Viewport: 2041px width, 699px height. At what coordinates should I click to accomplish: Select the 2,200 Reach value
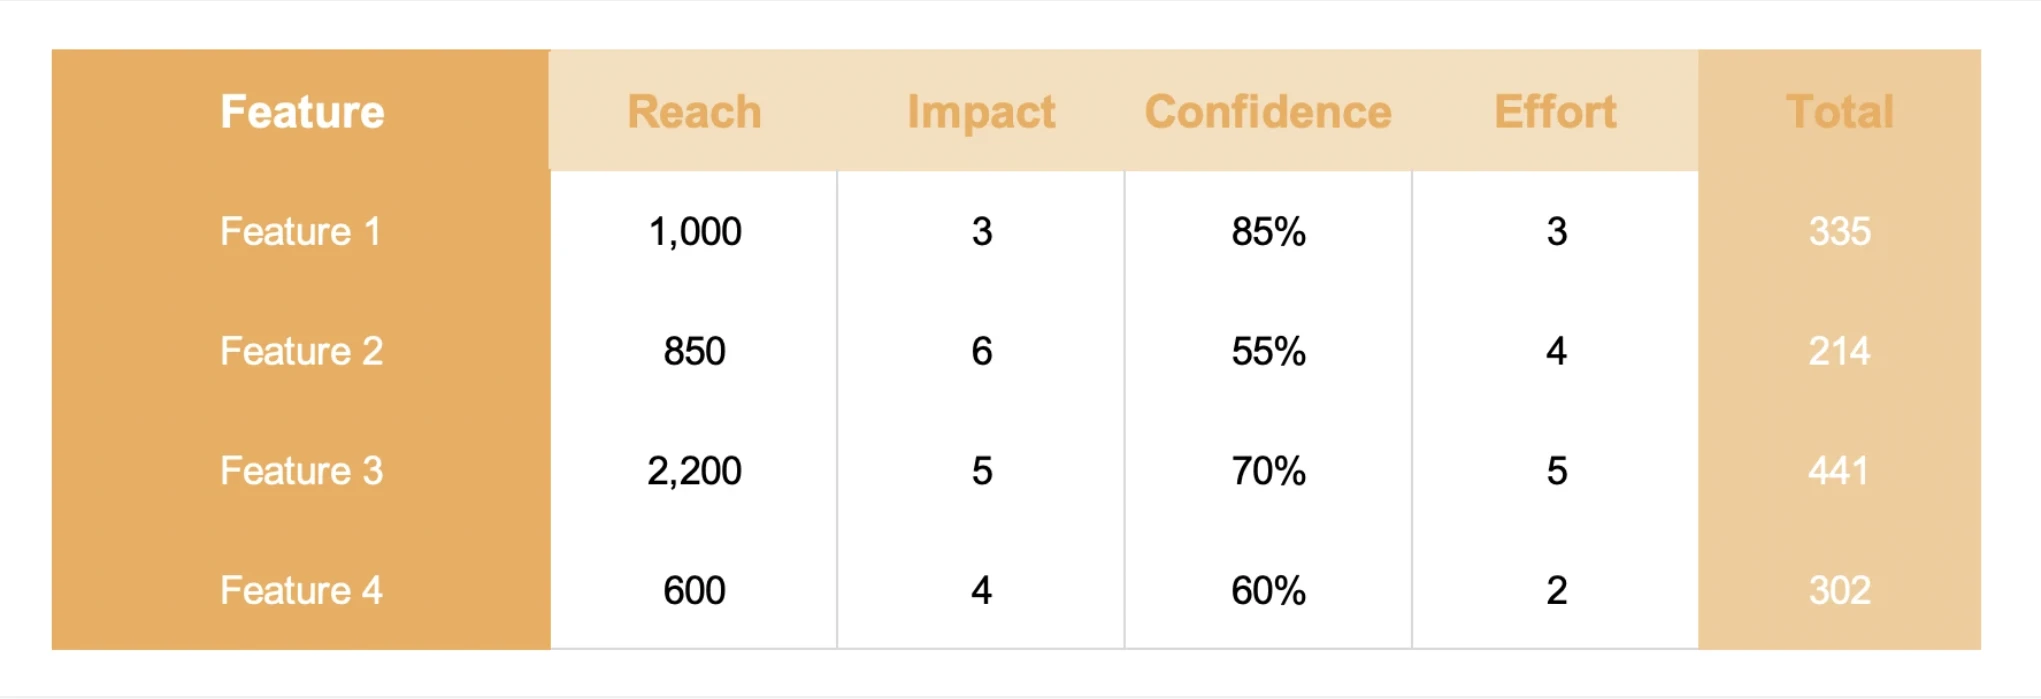pyautogui.click(x=695, y=470)
